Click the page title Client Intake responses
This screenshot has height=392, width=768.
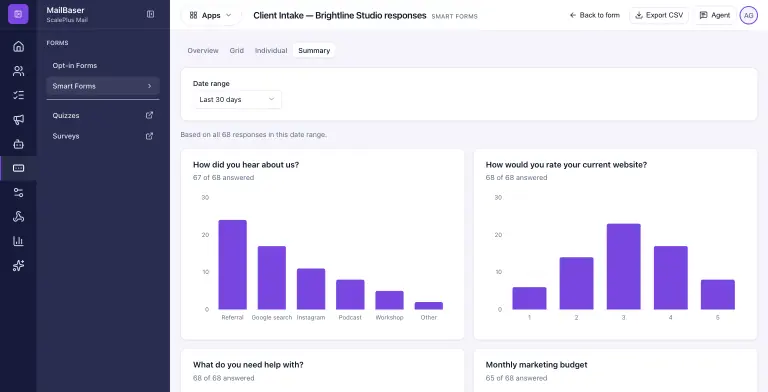tap(340, 15)
